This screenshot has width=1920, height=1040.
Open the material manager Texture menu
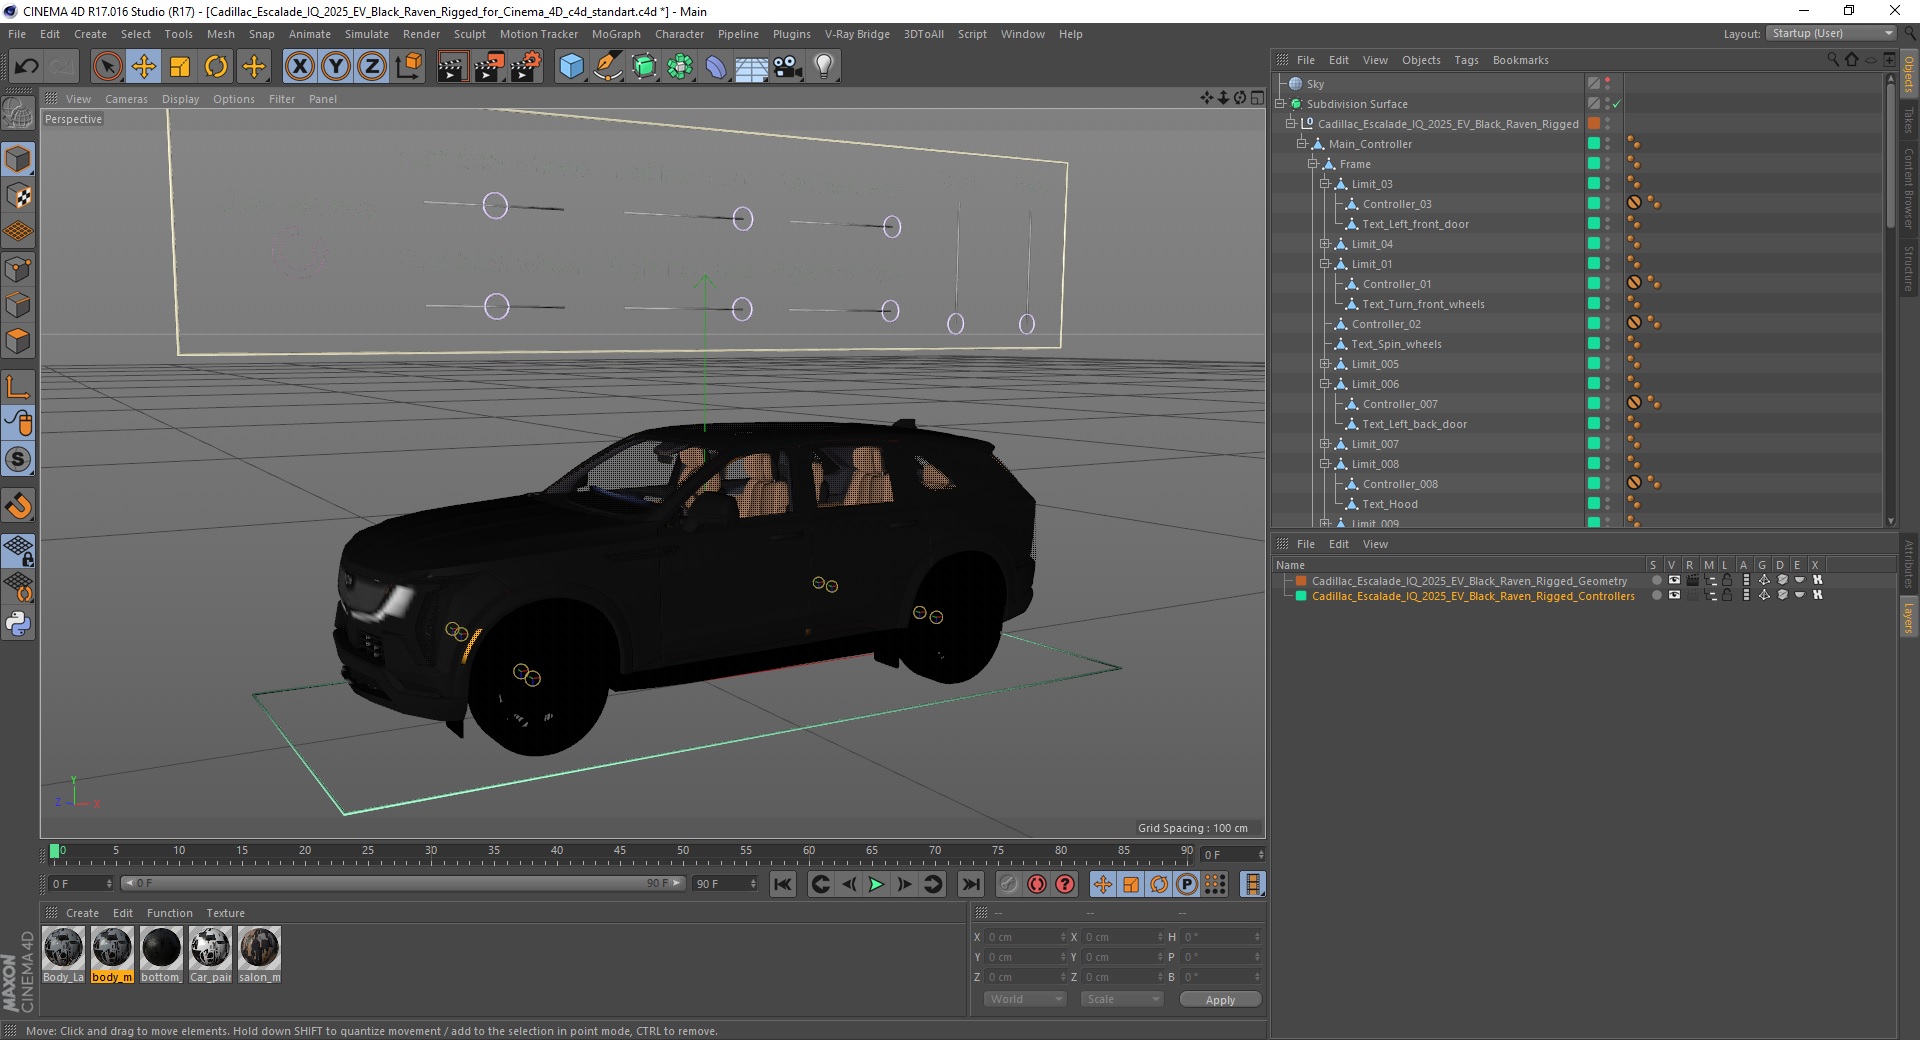coord(225,913)
